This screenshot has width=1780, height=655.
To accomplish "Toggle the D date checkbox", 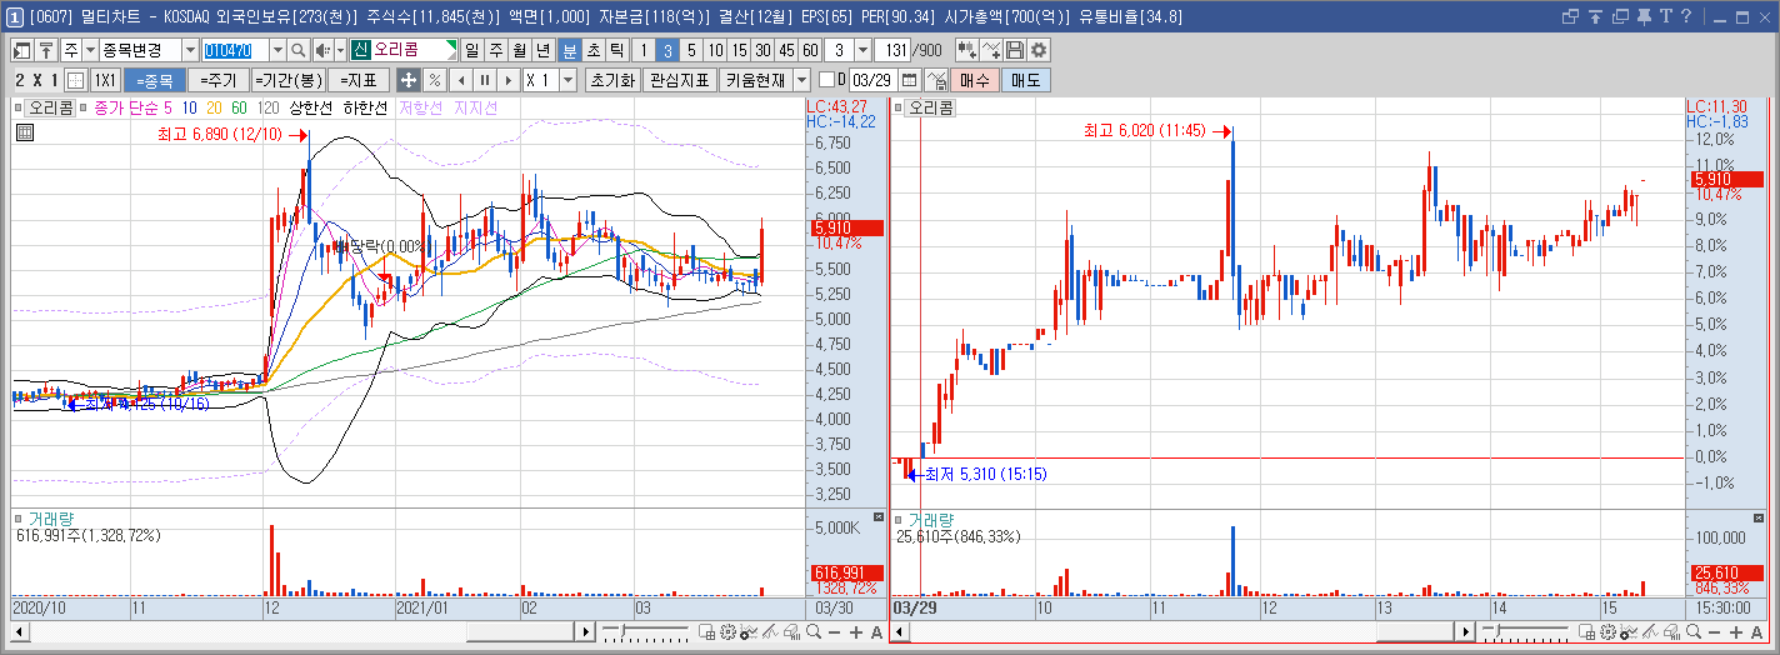I will tap(826, 80).
